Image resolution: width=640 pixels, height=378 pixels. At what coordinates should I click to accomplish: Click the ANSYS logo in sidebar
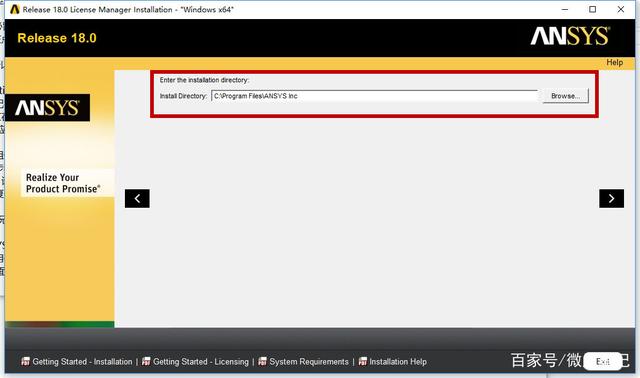[x=47, y=108]
